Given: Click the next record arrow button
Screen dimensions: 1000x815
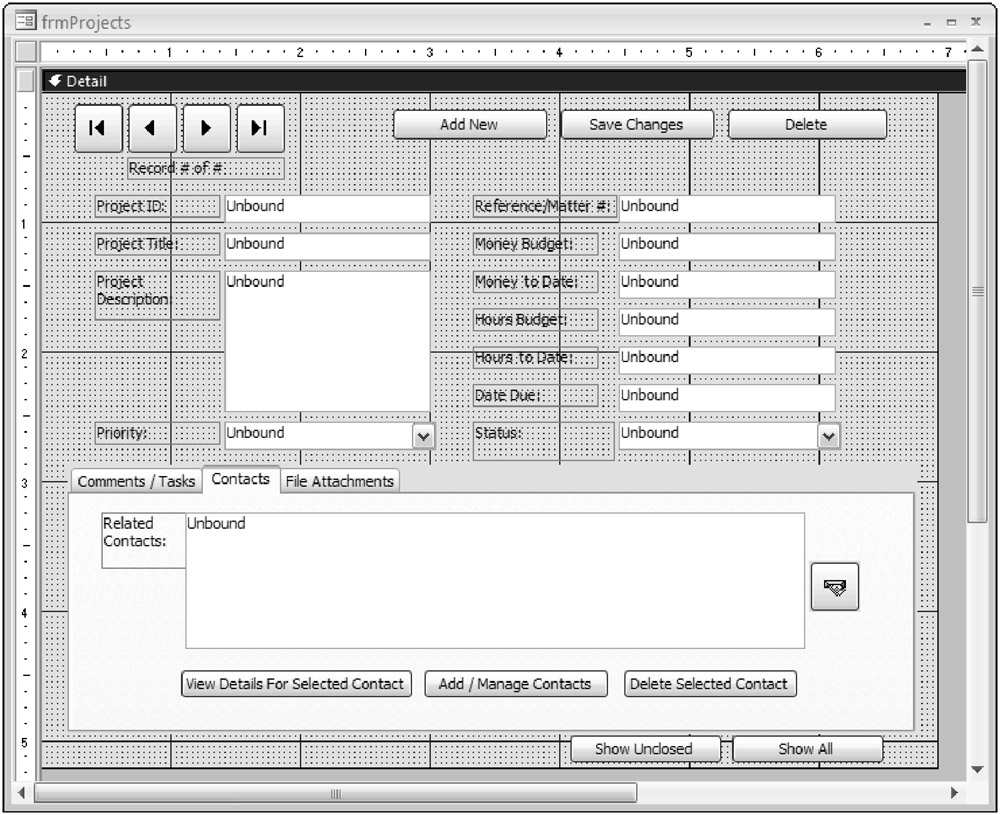Looking at the screenshot, I should (206, 128).
